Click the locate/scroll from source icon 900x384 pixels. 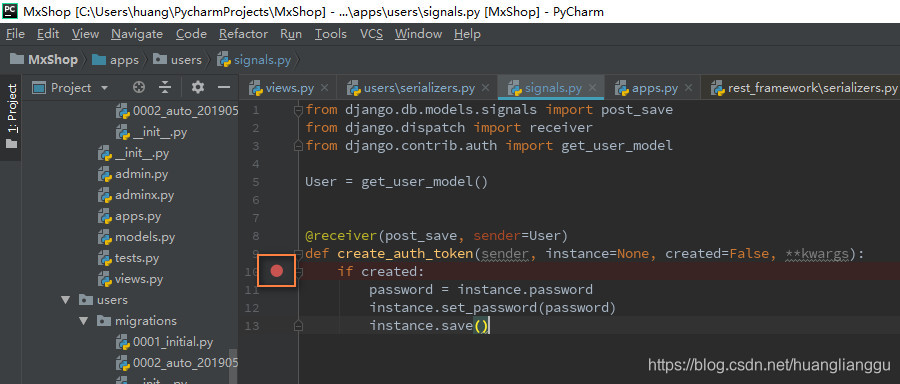coord(138,87)
